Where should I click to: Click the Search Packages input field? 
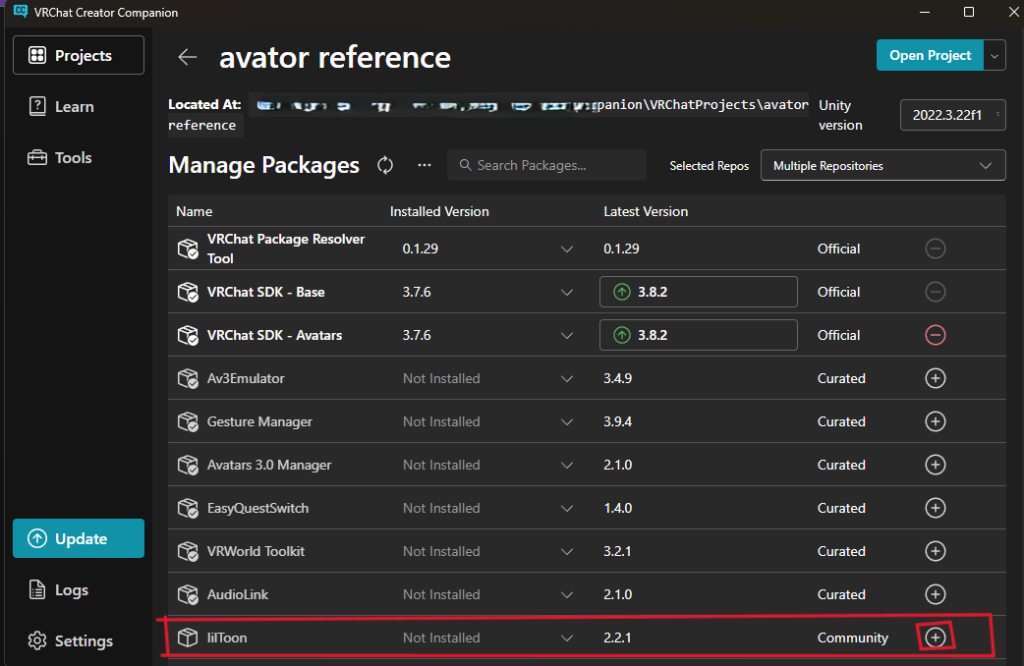[x=547, y=165]
